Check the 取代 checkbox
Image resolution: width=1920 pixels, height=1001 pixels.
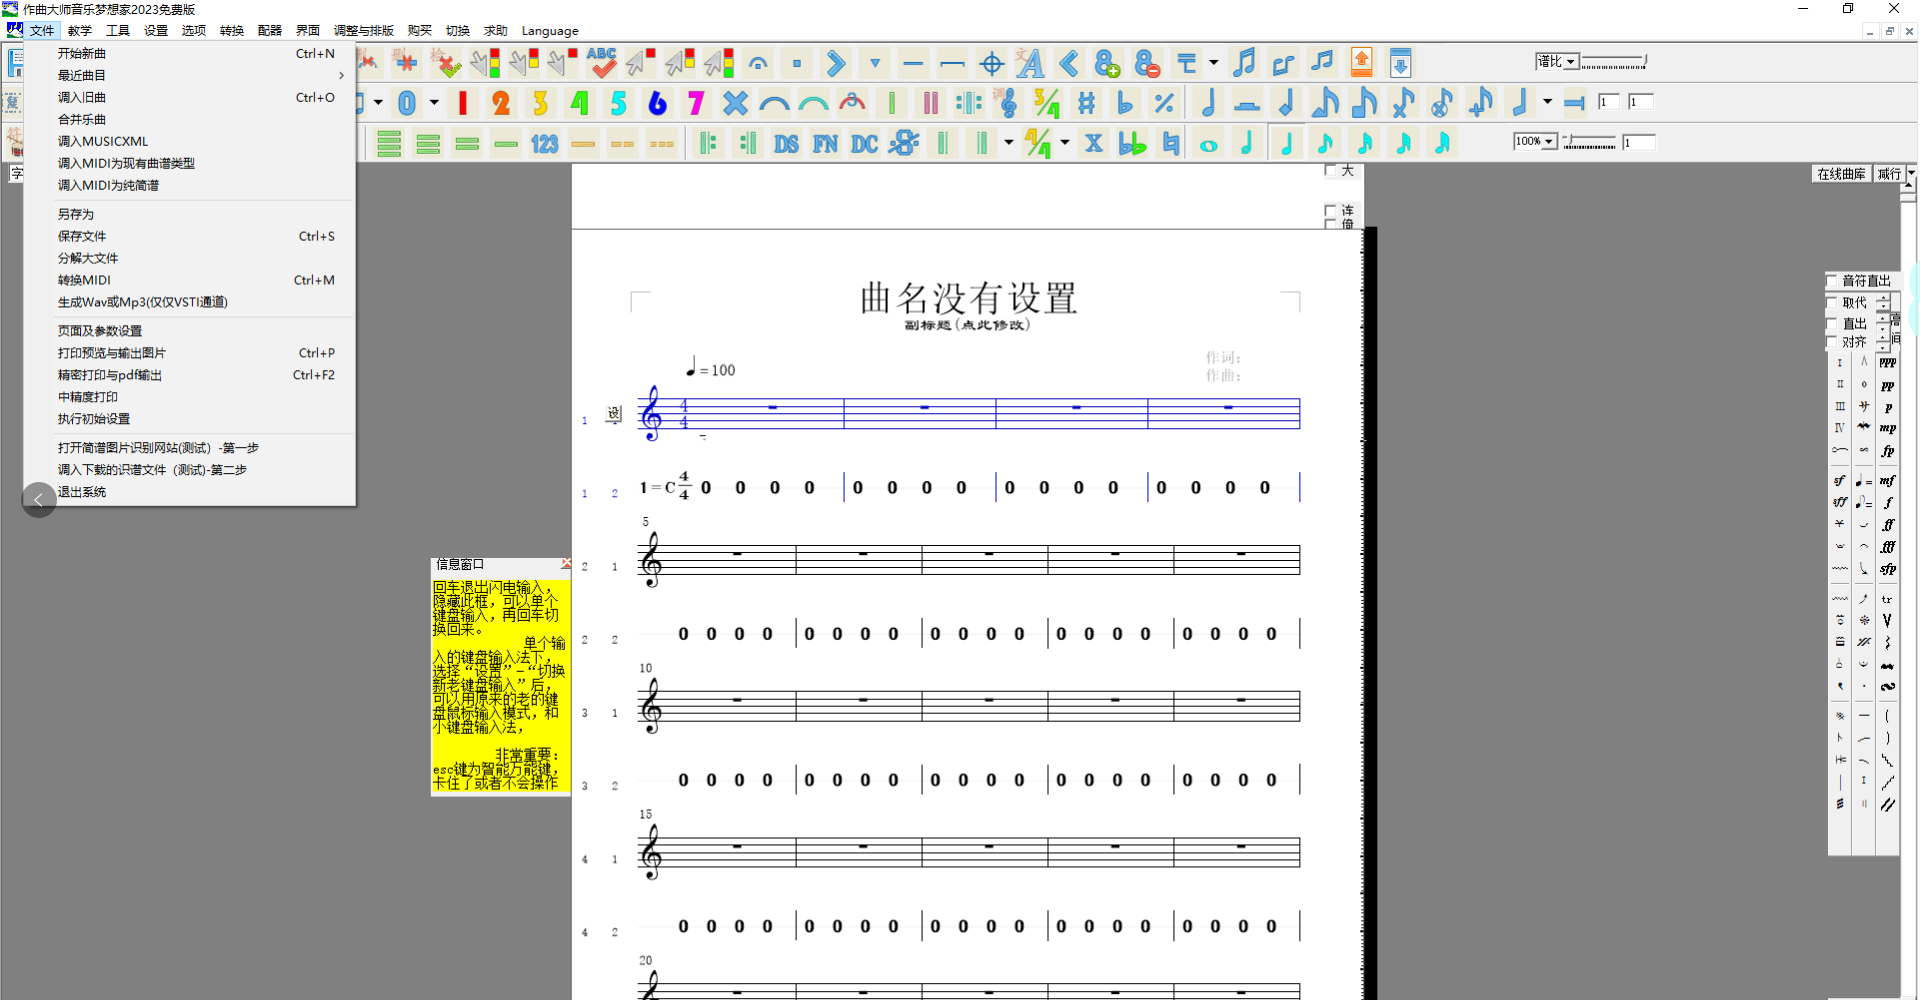click(1833, 302)
